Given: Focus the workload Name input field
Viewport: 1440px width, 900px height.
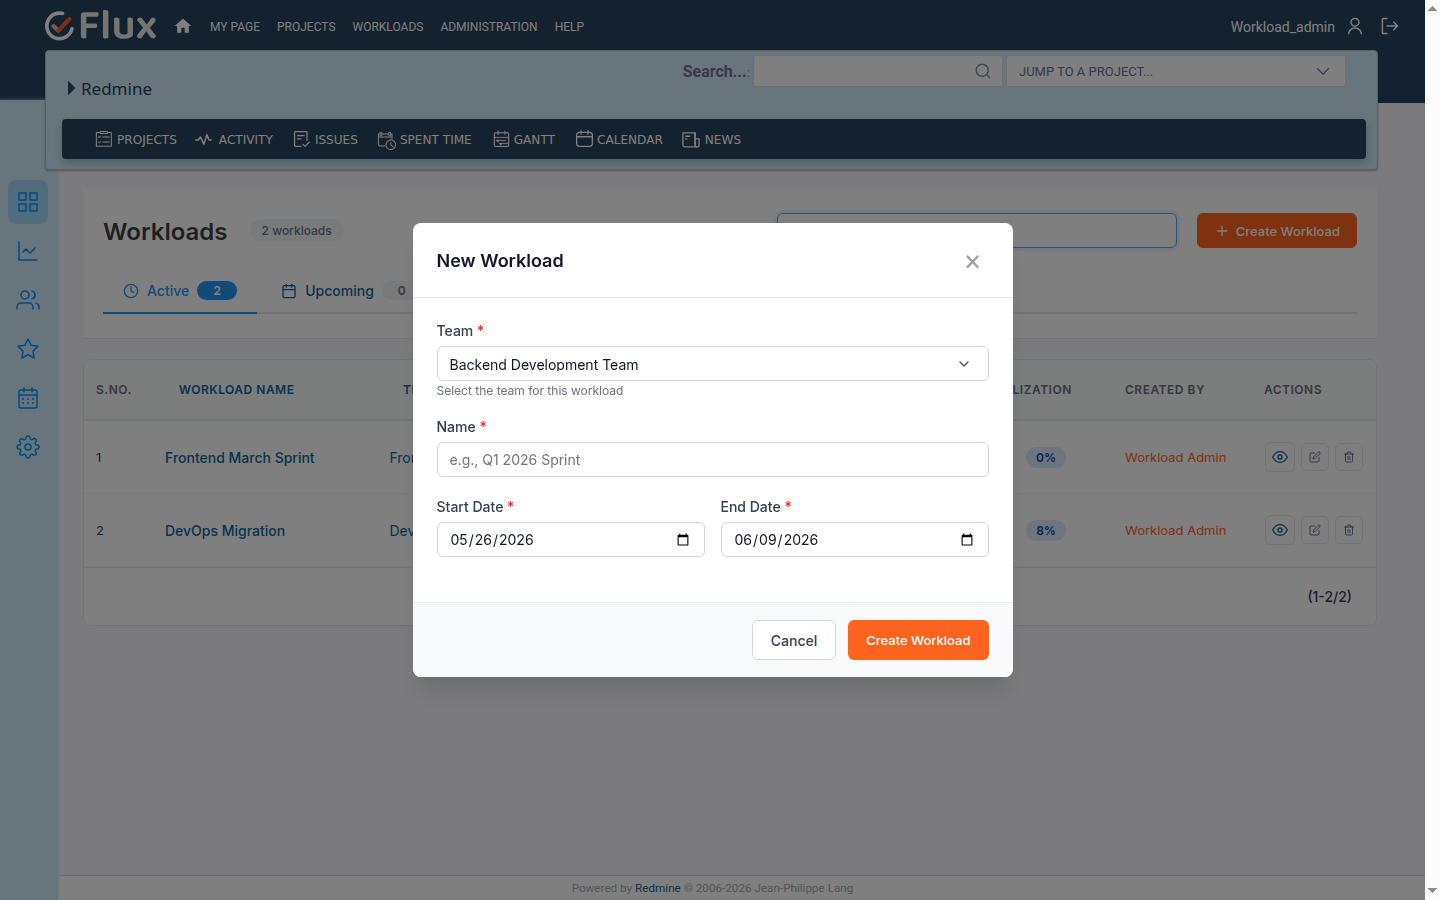Looking at the screenshot, I should 712,460.
